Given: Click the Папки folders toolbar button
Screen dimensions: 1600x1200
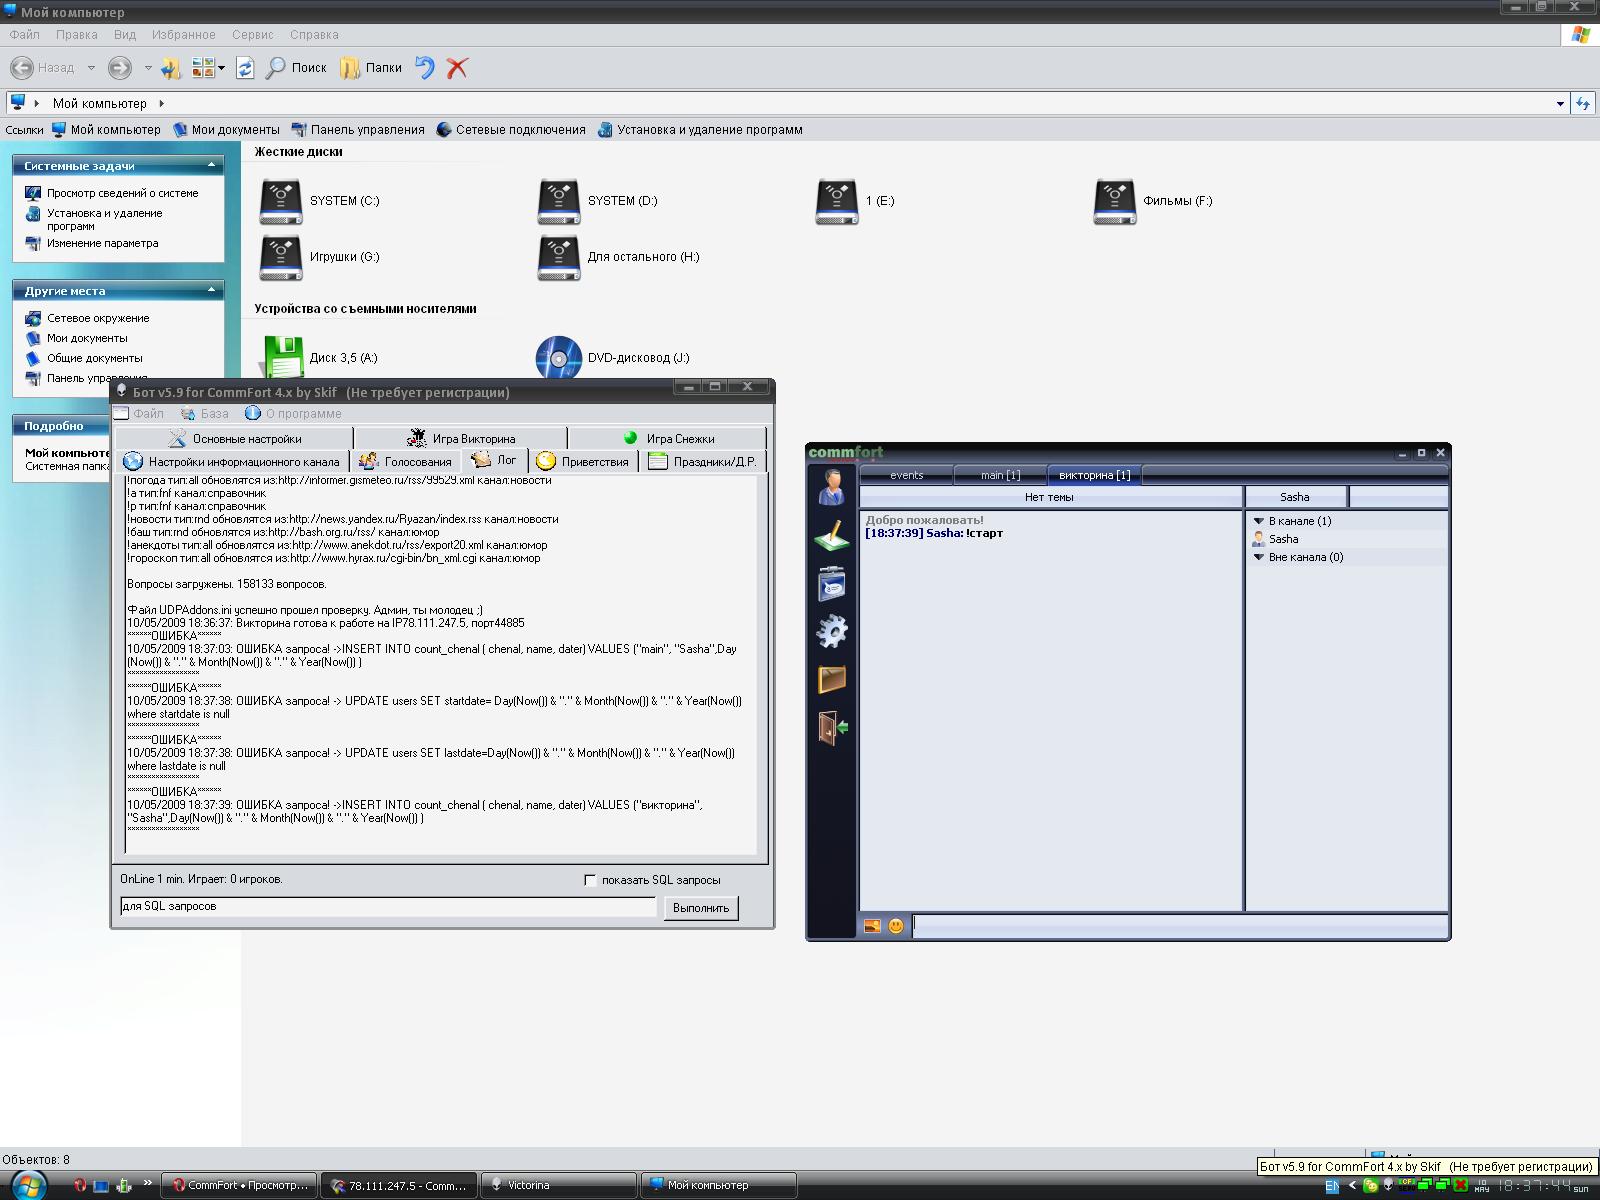Looking at the screenshot, I should point(371,68).
